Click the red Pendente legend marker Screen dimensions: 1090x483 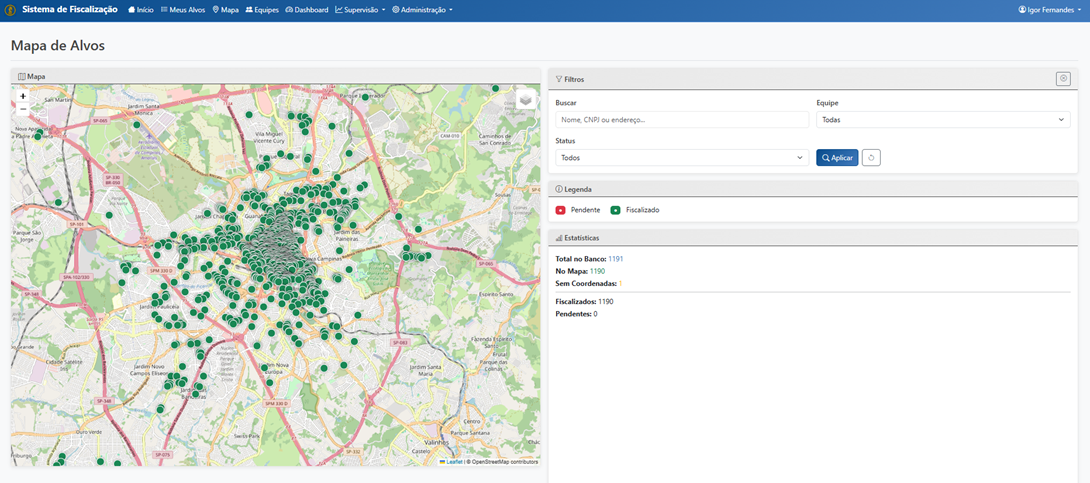click(561, 210)
